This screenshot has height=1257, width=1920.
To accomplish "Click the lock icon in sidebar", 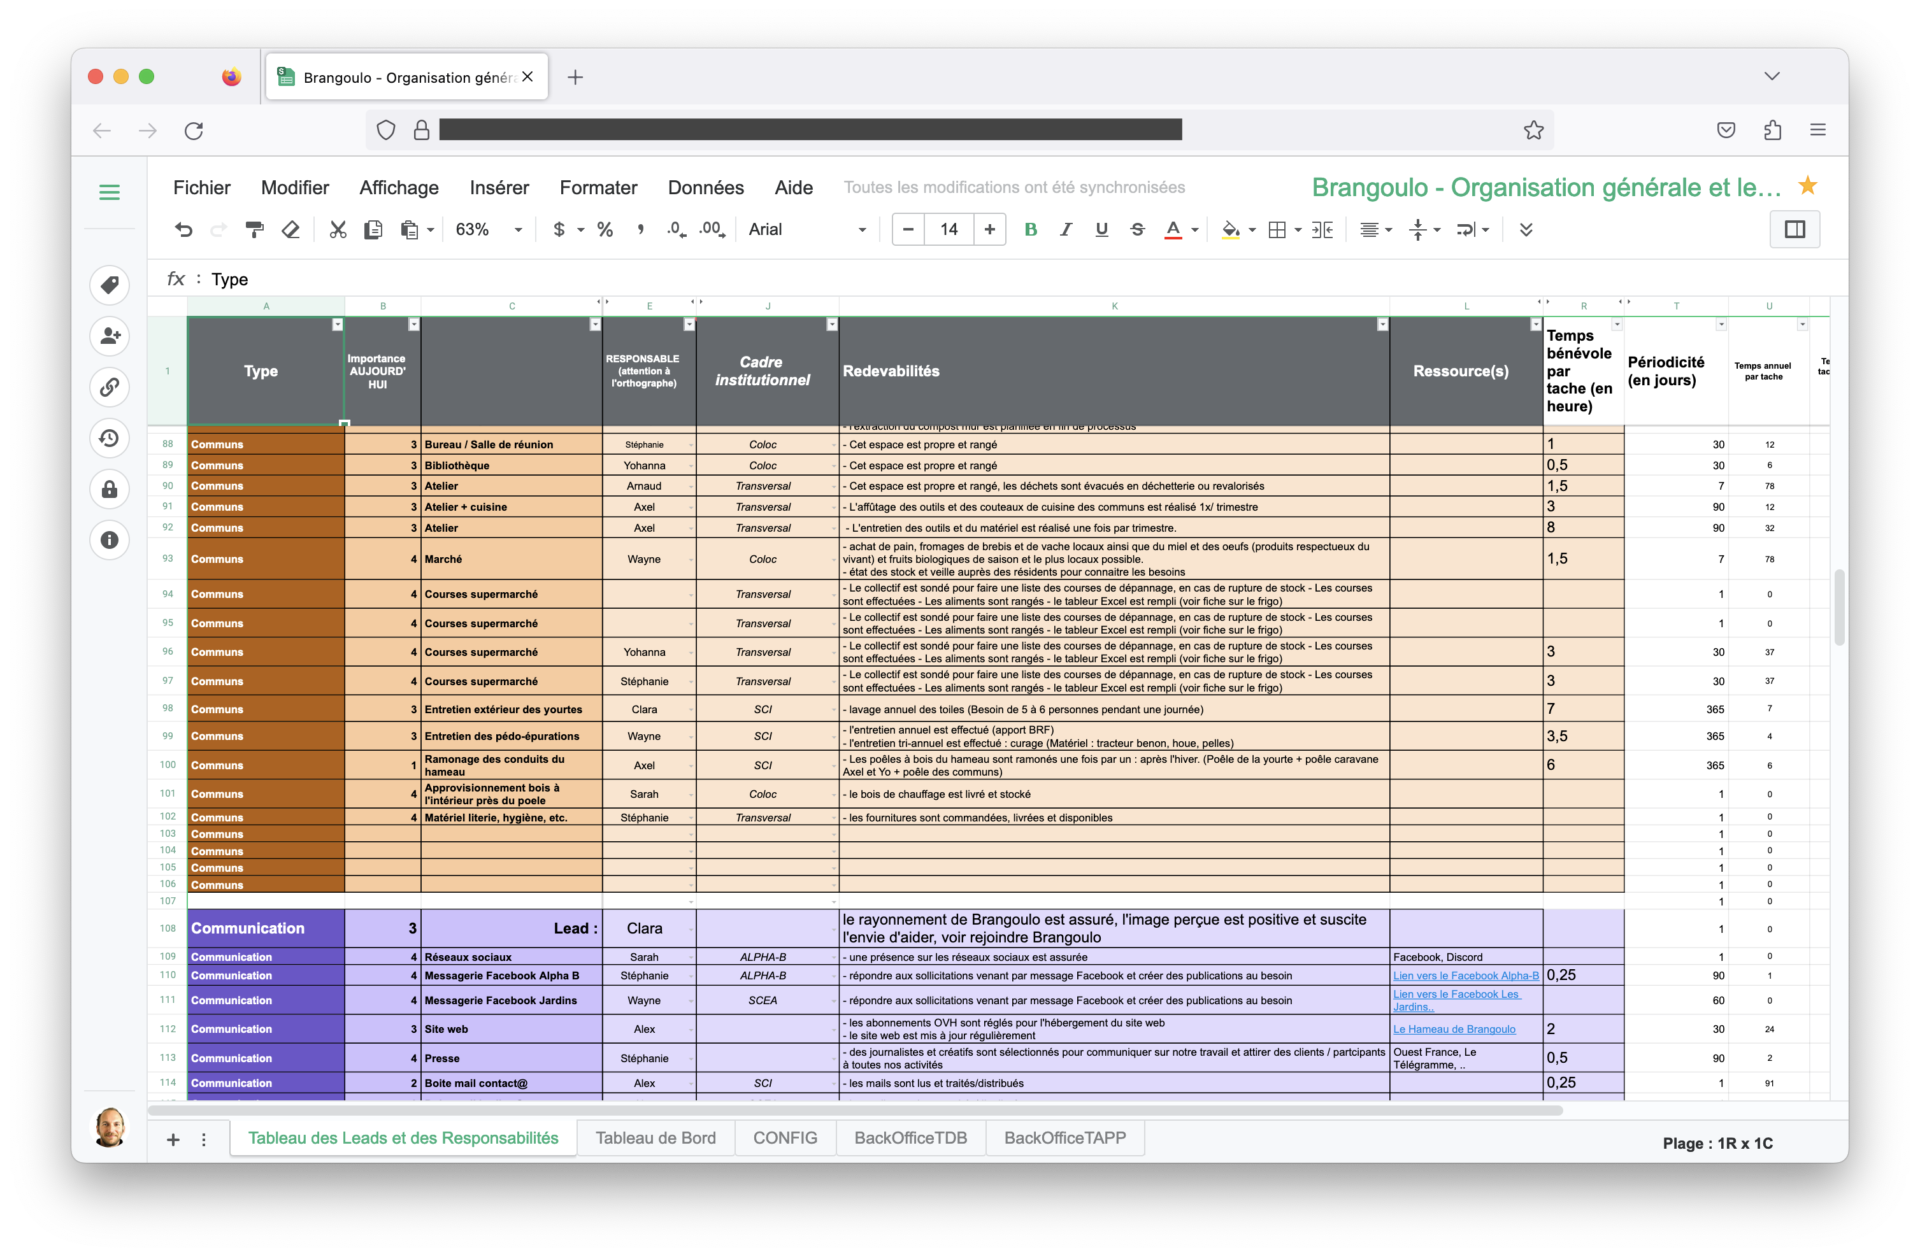I will tap(110, 489).
